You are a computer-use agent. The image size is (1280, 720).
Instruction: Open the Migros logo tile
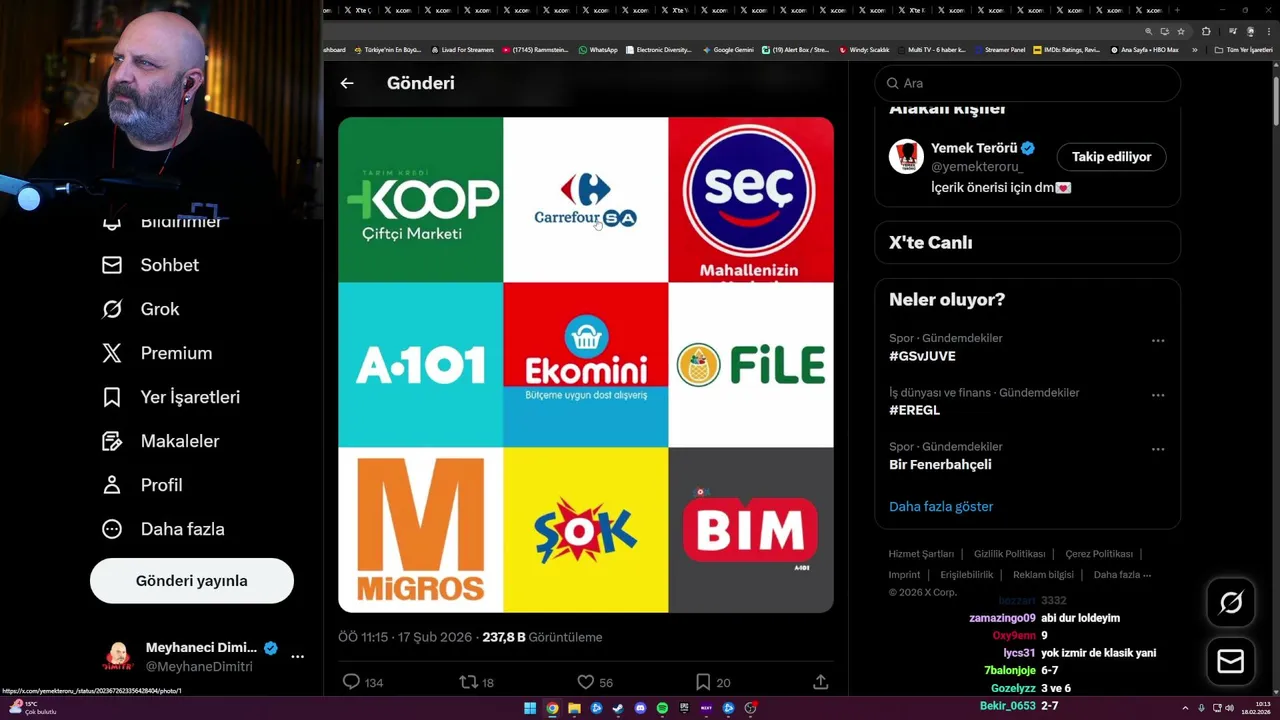click(420, 530)
